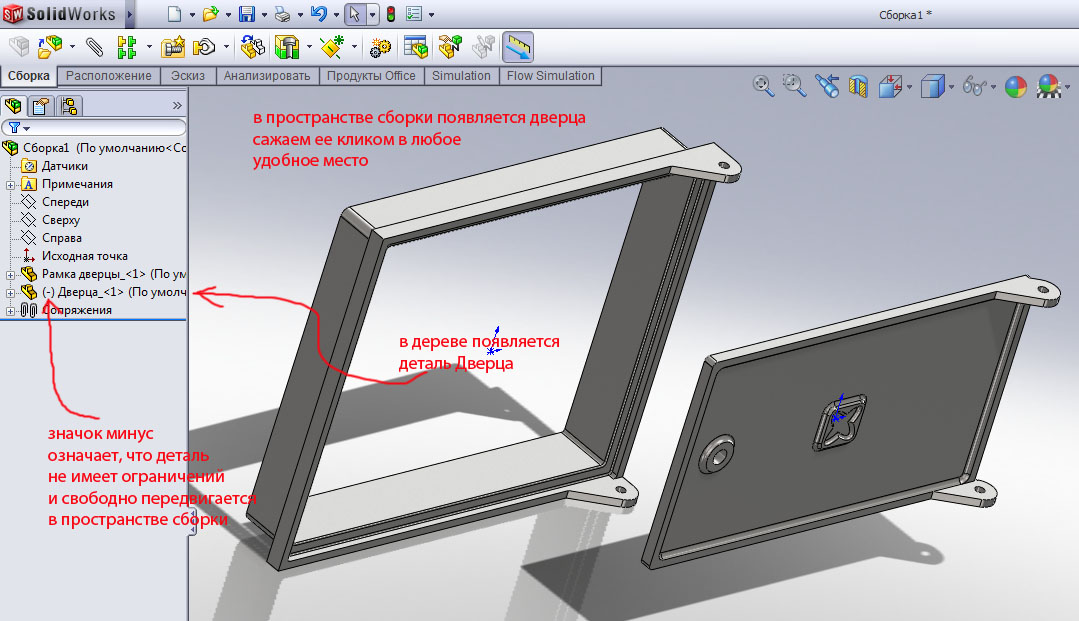This screenshot has width=1079, height=621.
Task: Expand the Сопряжения mates folder
Action: [x=10, y=310]
